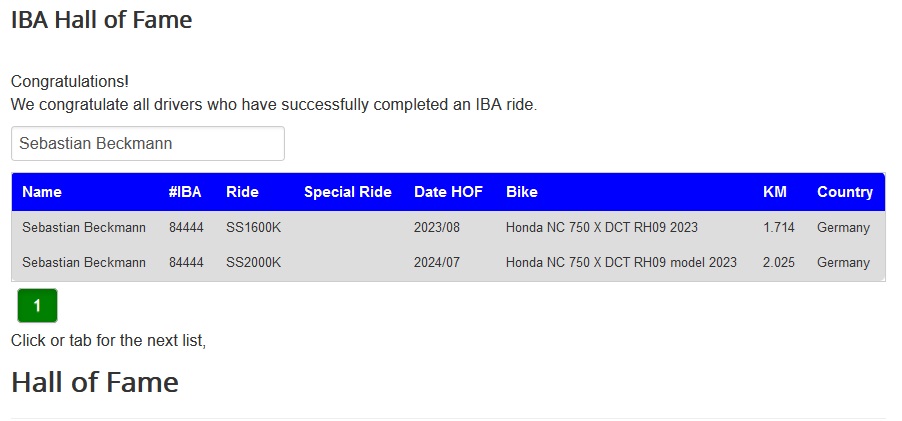Click the Special Ride column header
The width and height of the screenshot is (902, 421).
[347, 192]
